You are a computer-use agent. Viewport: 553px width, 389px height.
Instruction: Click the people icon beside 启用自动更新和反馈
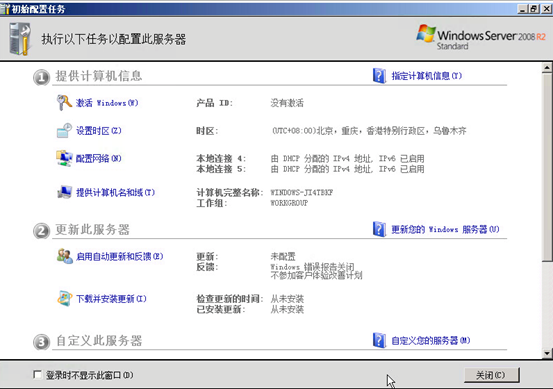65,256
